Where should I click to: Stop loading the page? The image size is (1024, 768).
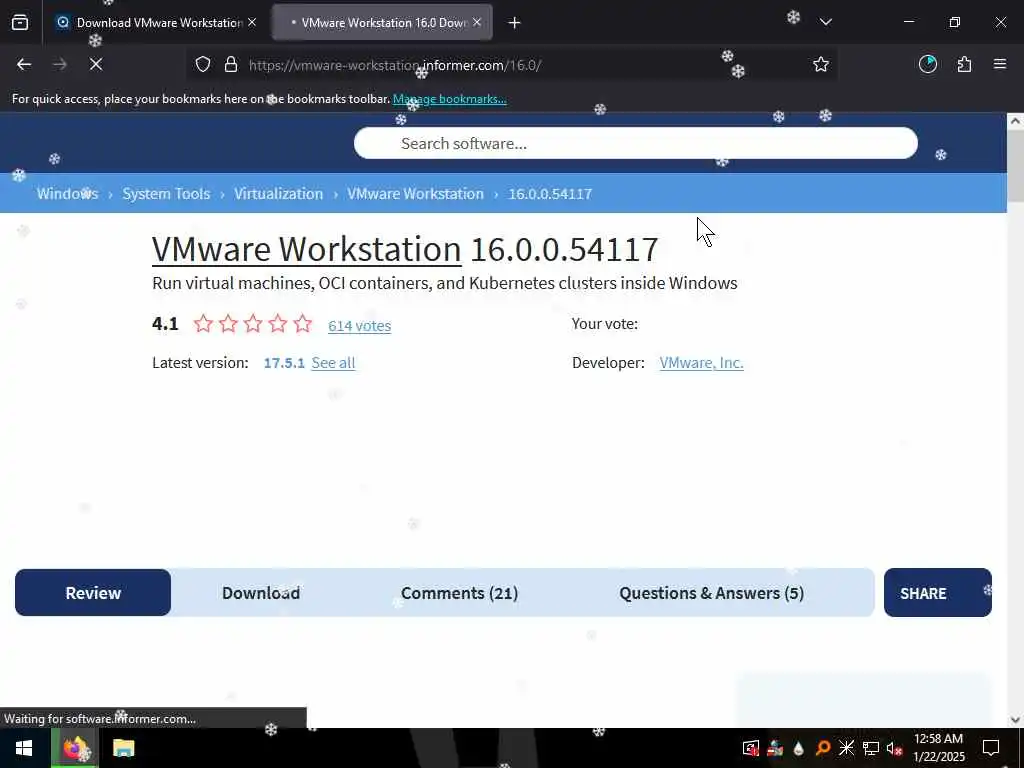(x=95, y=64)
